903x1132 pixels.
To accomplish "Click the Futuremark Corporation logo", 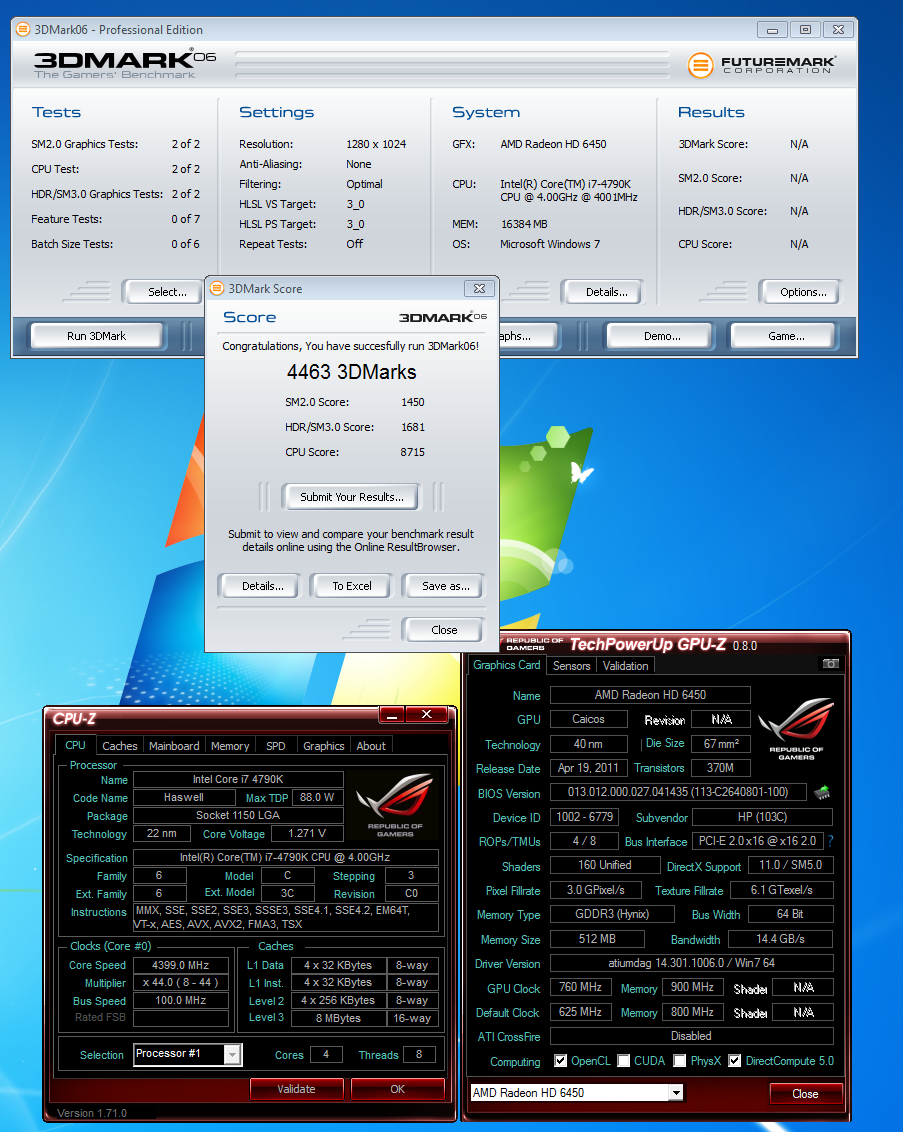I will 762,65.
